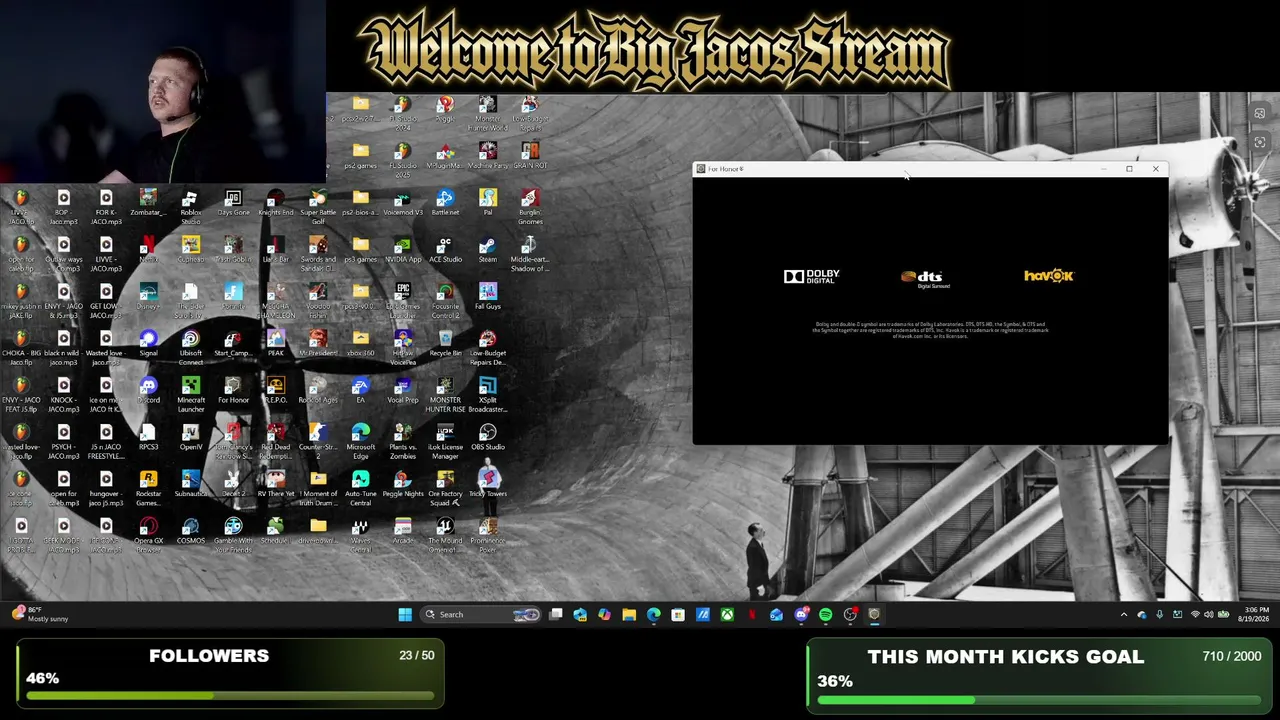Launch XSplit Broadcaster shortcut
This screenshot has height=720, width=1280.
click(488, 394)
